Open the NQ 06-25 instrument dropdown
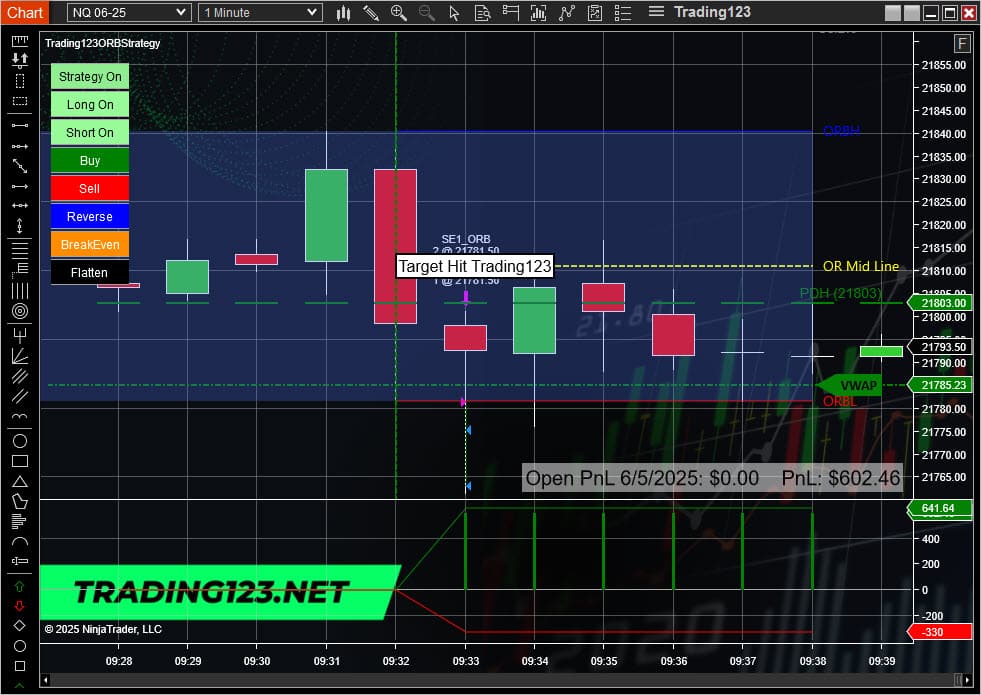 pyautogui.click(x=128, y=13)
